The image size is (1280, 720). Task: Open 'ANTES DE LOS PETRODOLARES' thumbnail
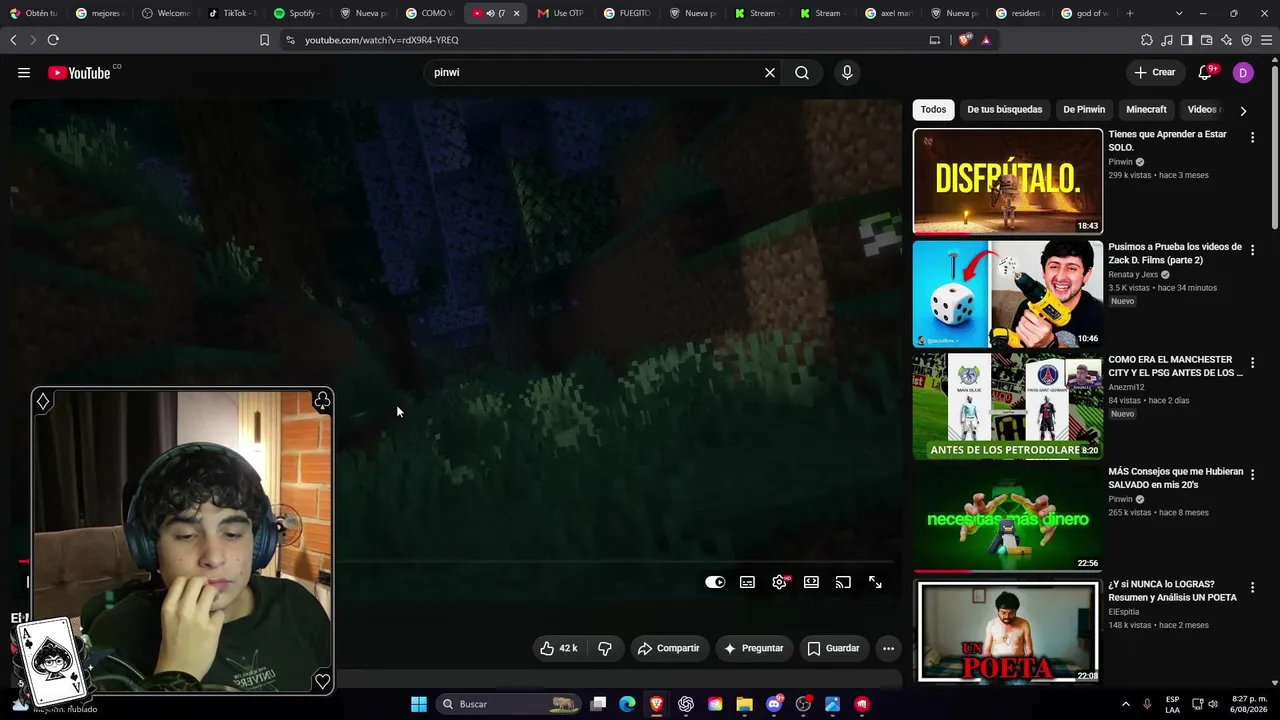pyautogui.click(x=1008, y=406)
